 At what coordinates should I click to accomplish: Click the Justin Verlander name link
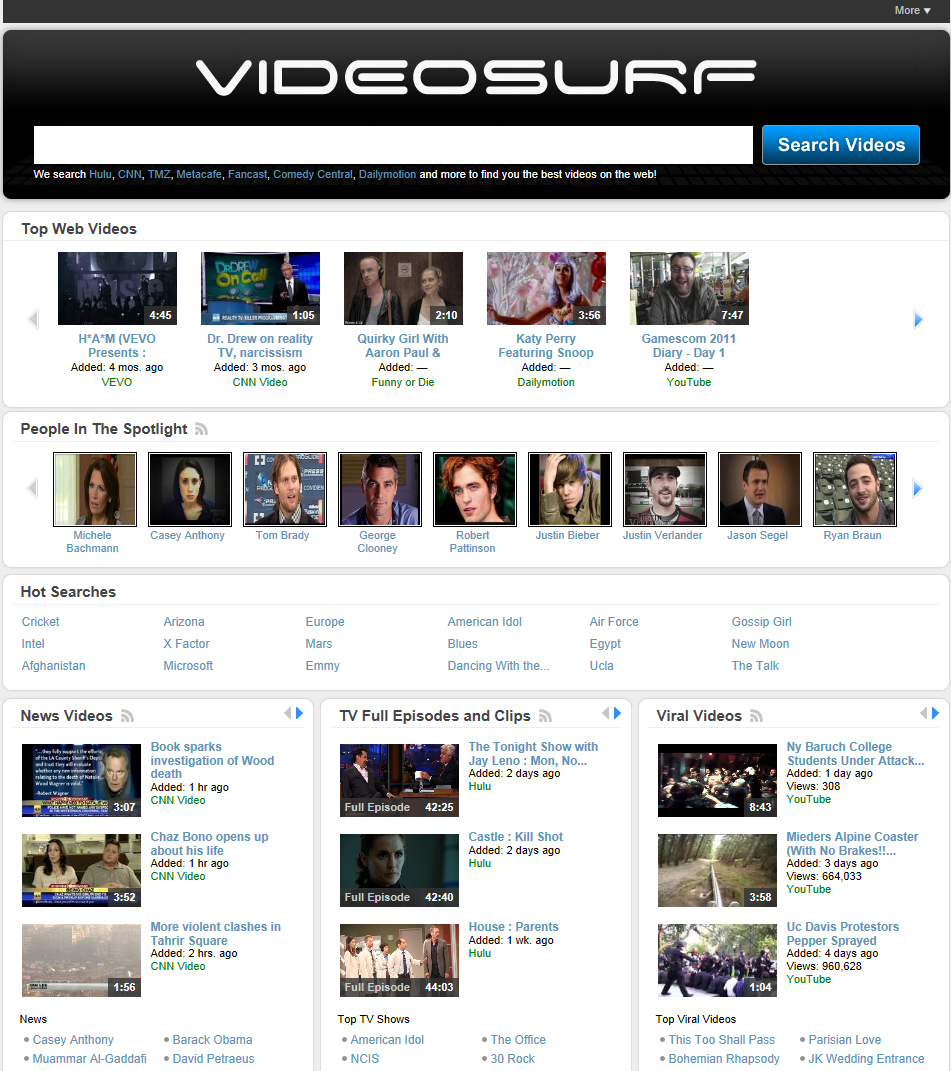click(662, 536)
